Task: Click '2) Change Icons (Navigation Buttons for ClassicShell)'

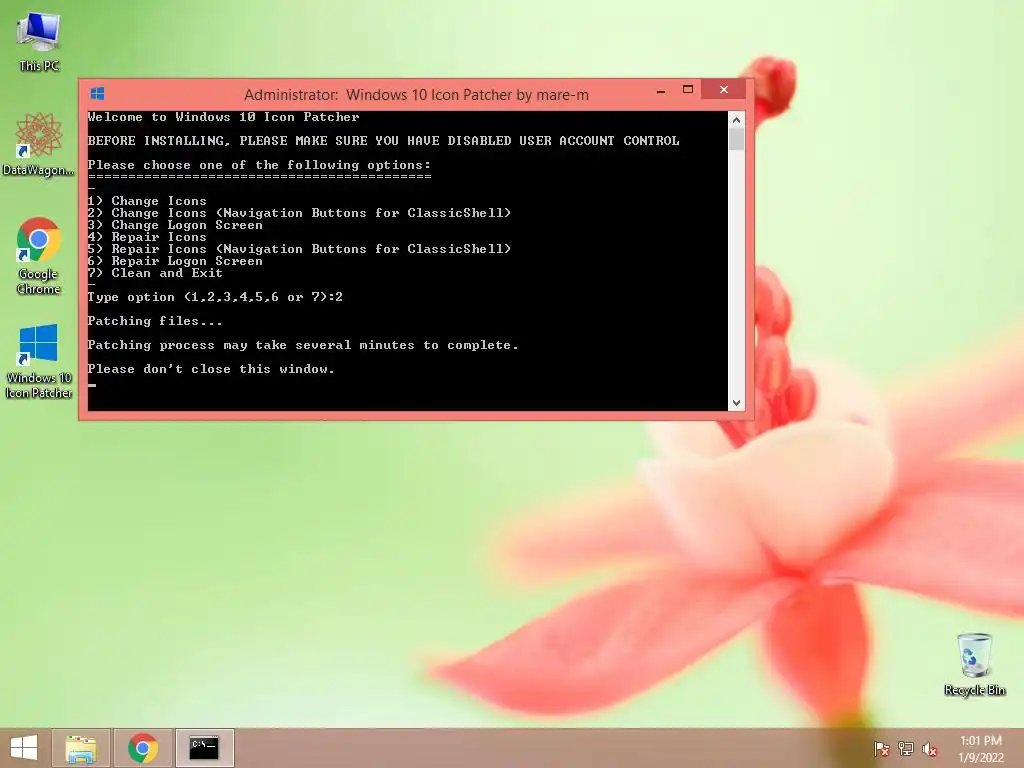Action: click(x=299, y=213)
